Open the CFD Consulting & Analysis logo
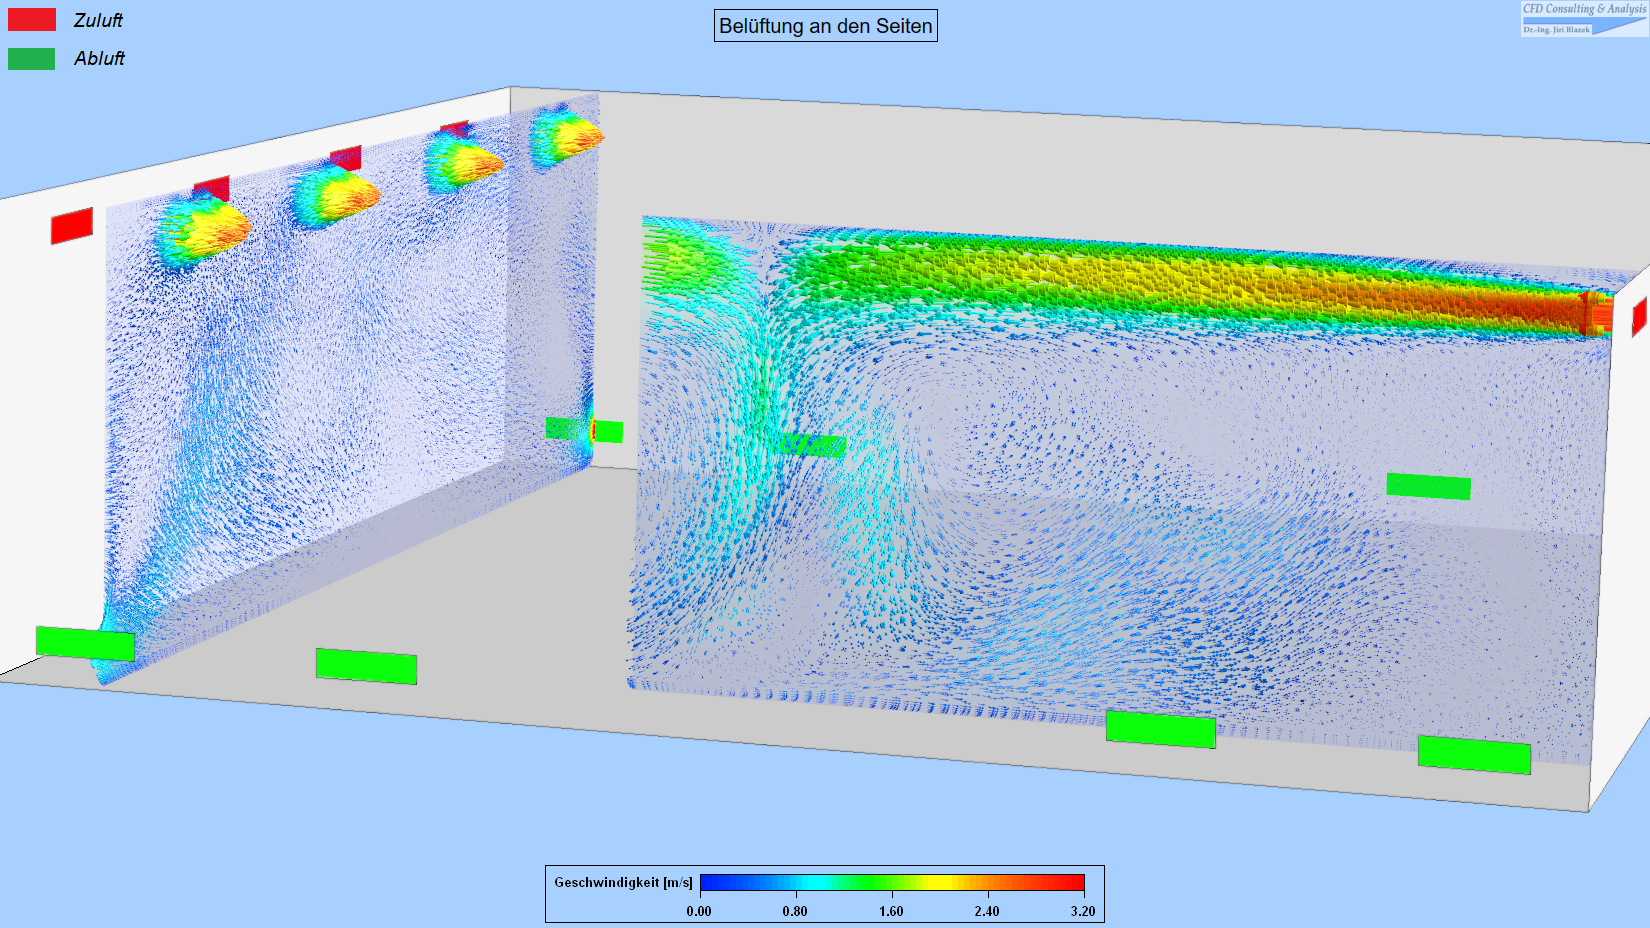This screenshot has height=928, width=1650. click(1584, 18)
